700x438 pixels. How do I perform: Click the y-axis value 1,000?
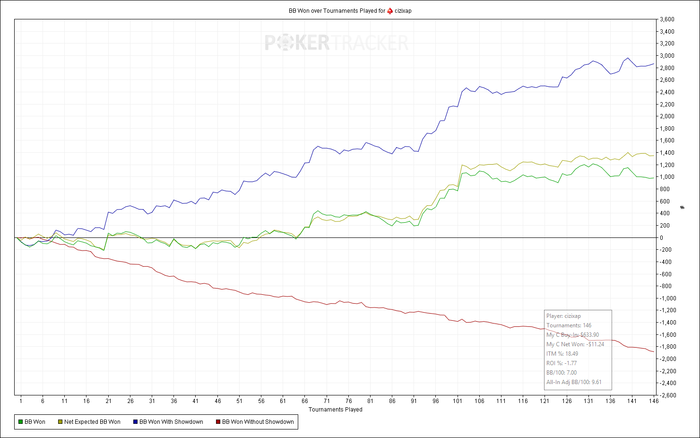point(668,177)
